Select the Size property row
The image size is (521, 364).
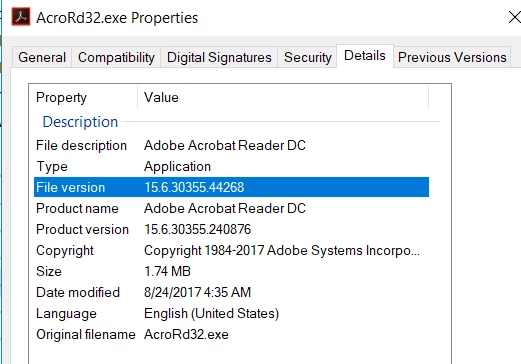pyautogui.click(x=231, y=271)
